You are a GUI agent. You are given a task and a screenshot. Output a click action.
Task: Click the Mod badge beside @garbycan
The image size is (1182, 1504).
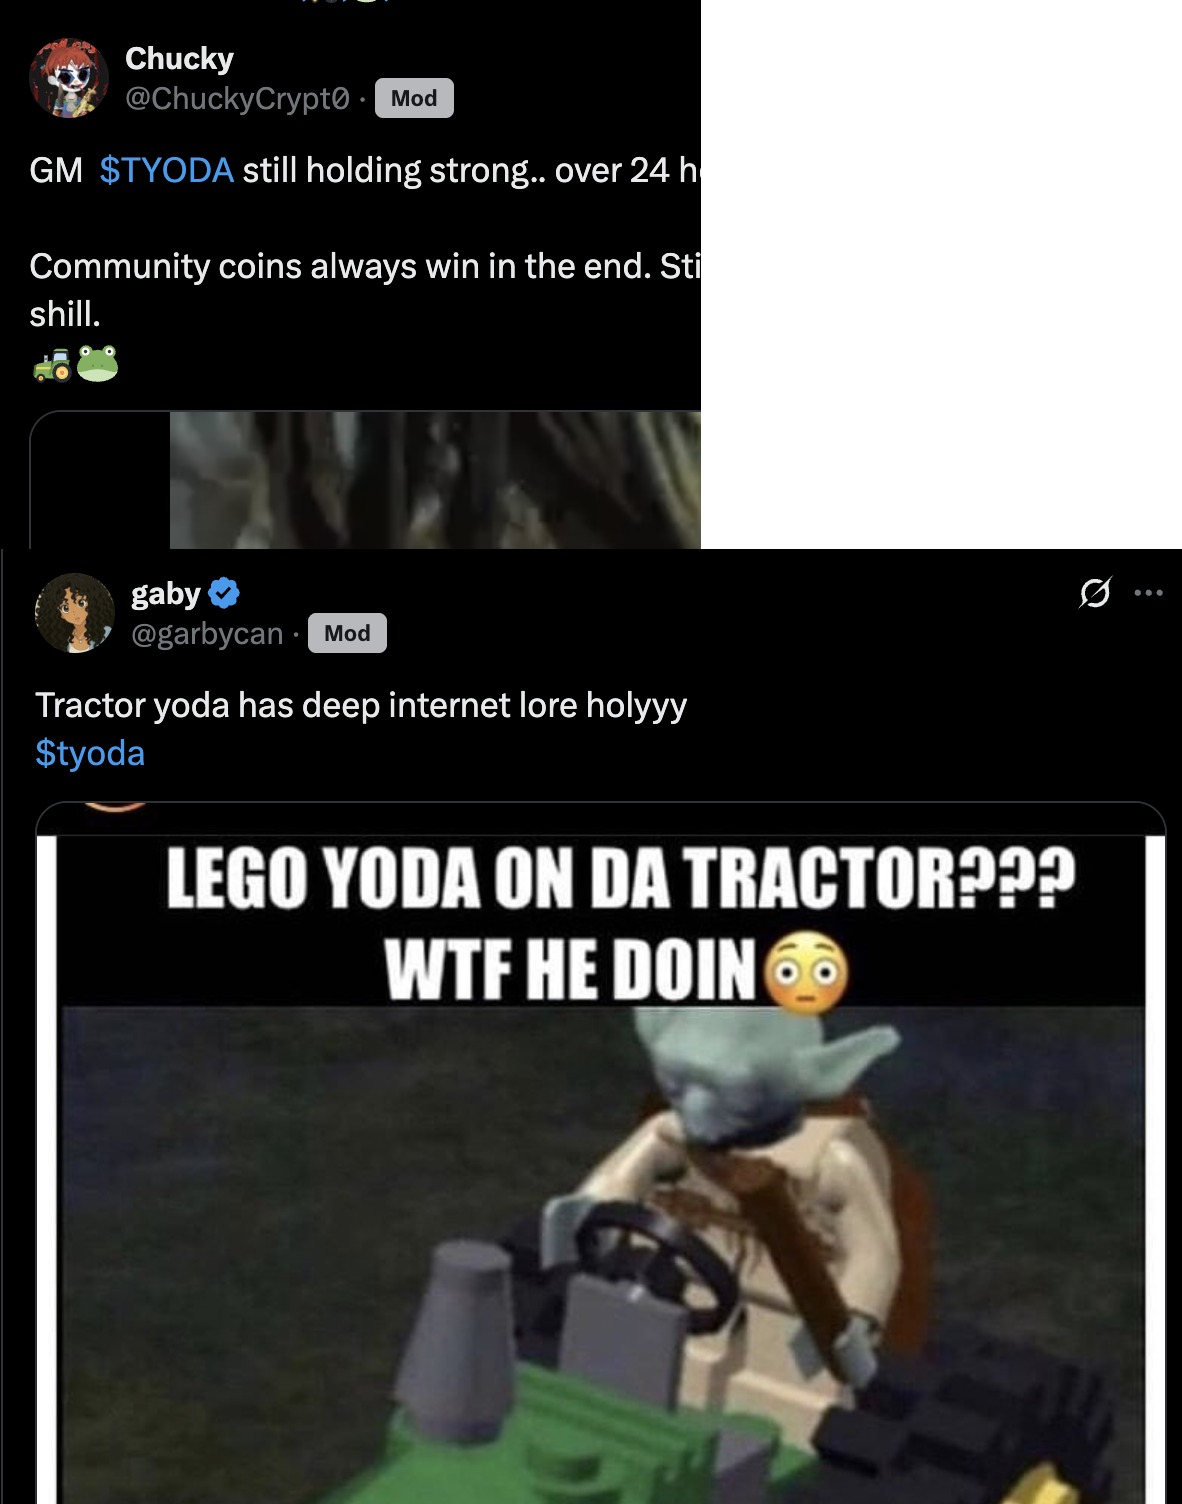[x=347, y=633]
